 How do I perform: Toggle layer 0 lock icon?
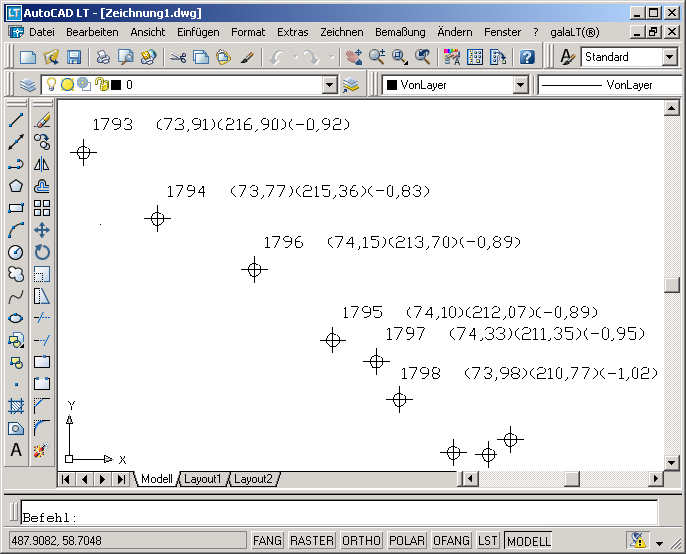point(102,84)
